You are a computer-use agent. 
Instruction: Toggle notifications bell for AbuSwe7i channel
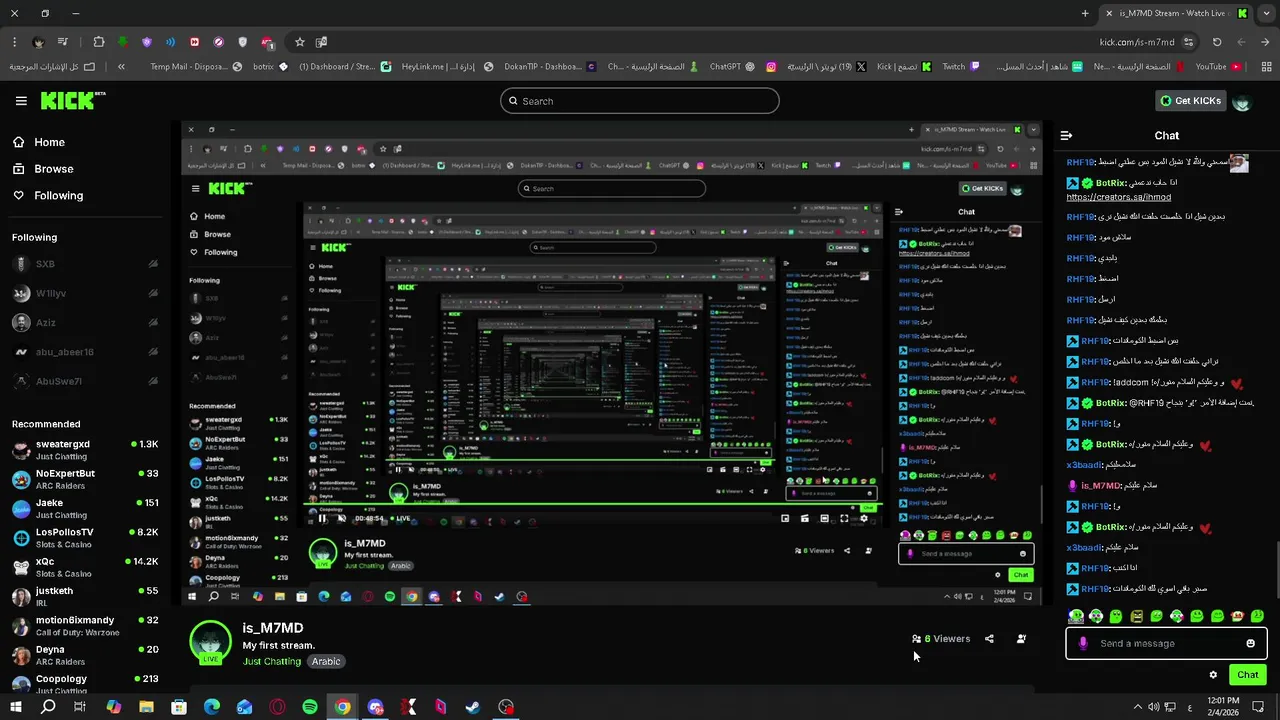(x=153, y=381)
